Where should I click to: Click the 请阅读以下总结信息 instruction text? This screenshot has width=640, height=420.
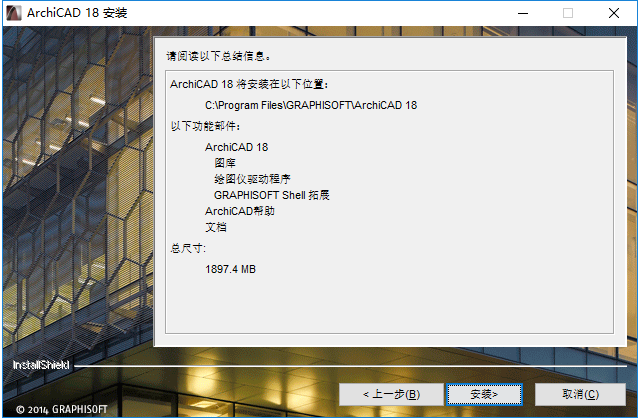point(218,56)
